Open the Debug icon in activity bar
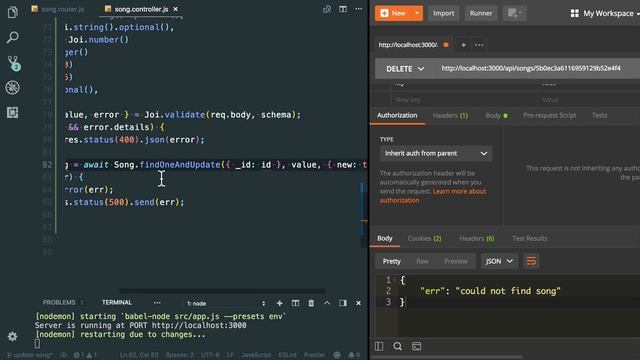The image size is (640, 360). tap(12, 87)
